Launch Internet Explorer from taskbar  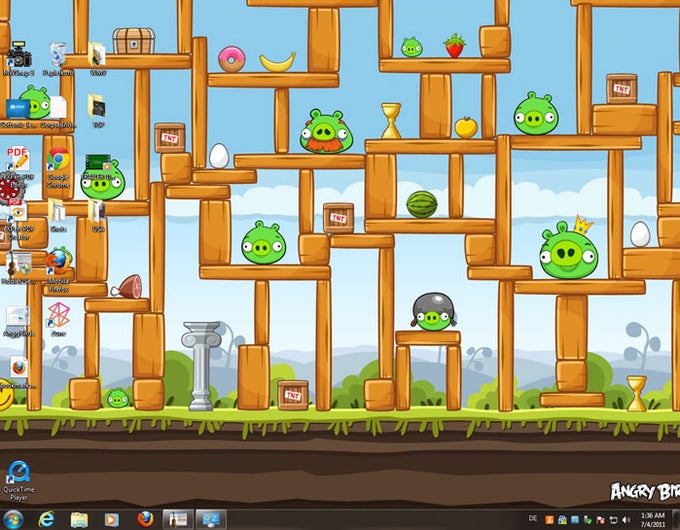point(46,519)
